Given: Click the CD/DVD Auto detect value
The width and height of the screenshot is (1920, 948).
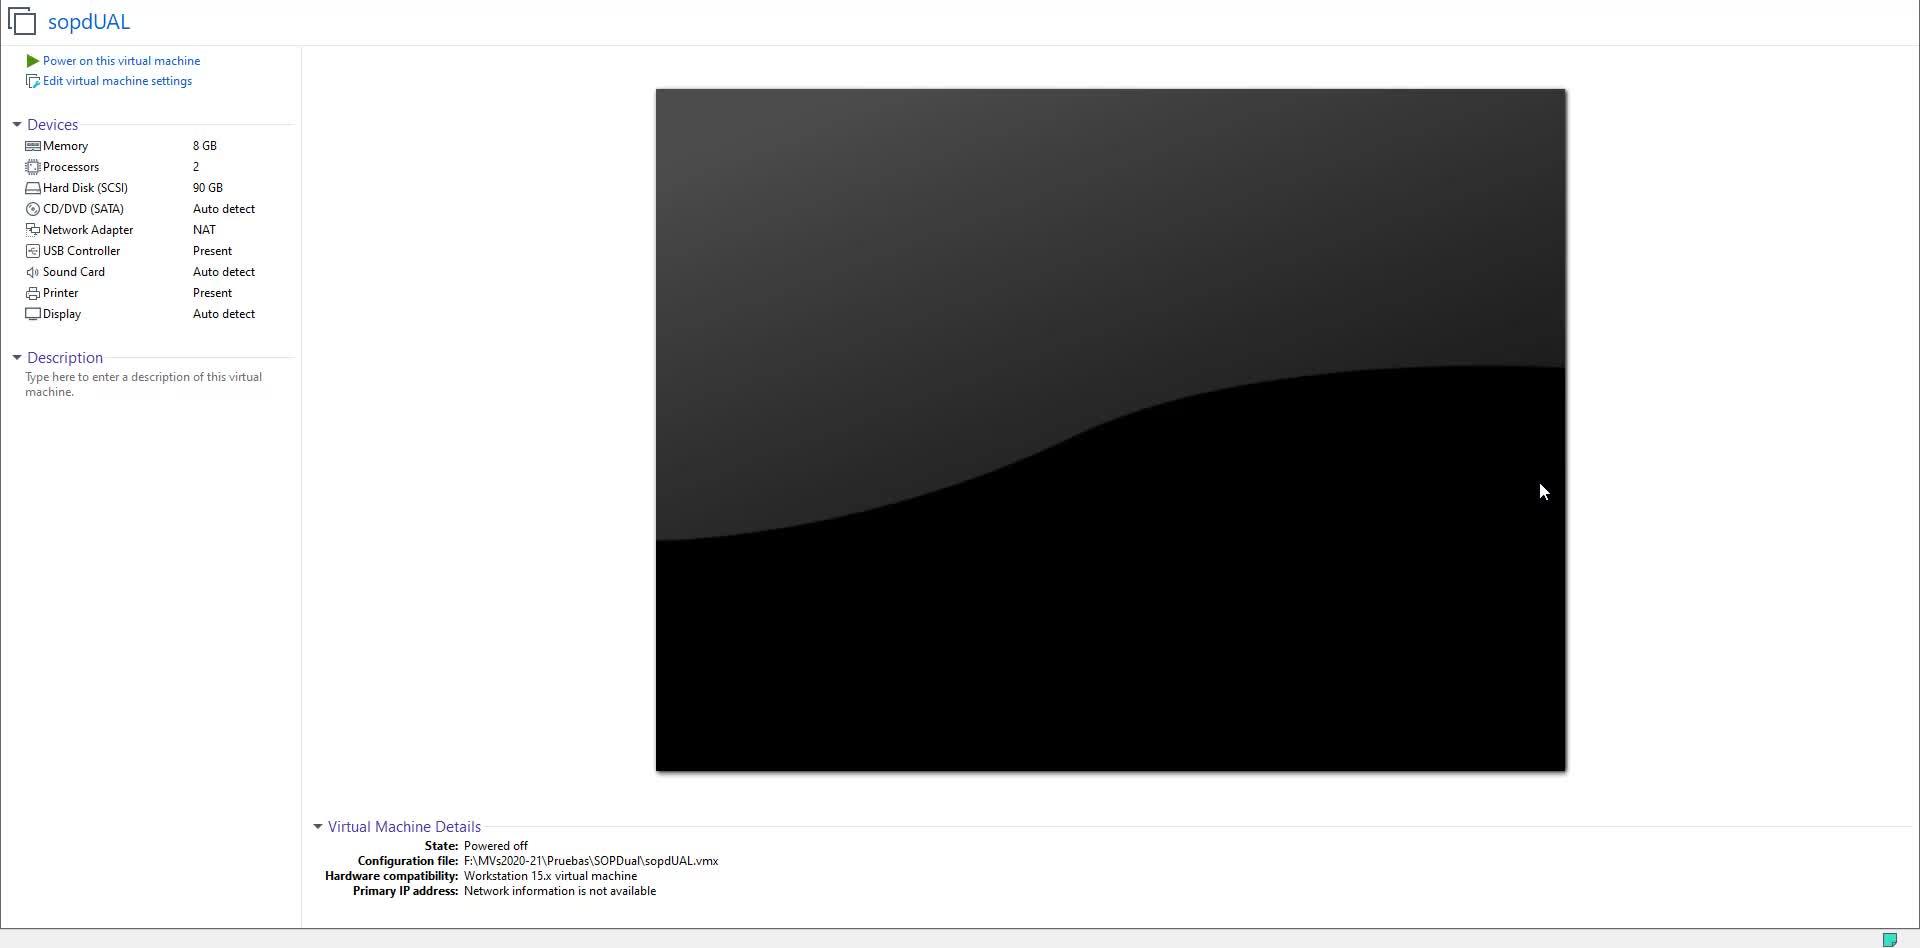Looking at the screenshot, I should [224, 209].
